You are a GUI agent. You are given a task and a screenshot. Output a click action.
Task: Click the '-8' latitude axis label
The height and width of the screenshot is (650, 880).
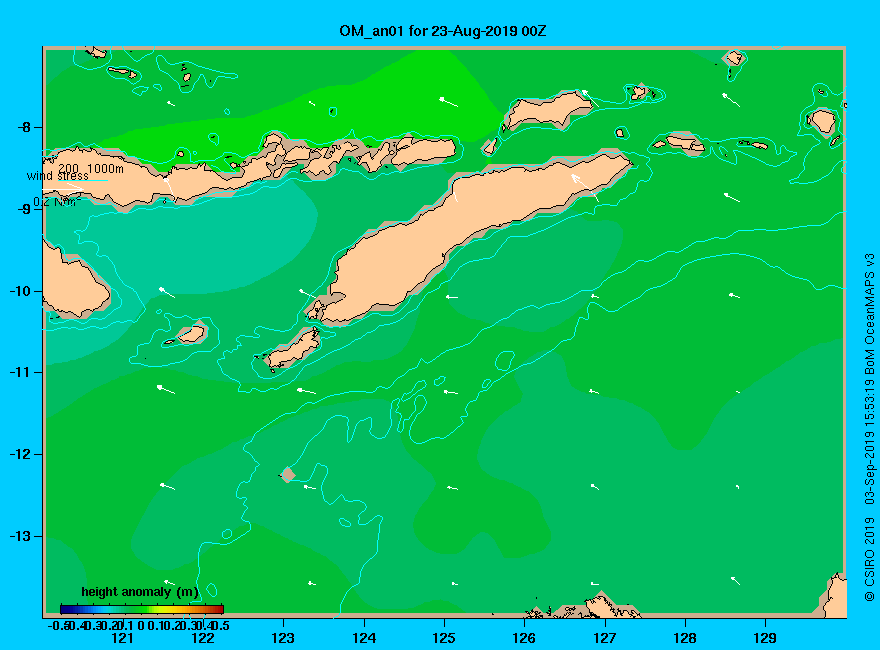point(24,127)
